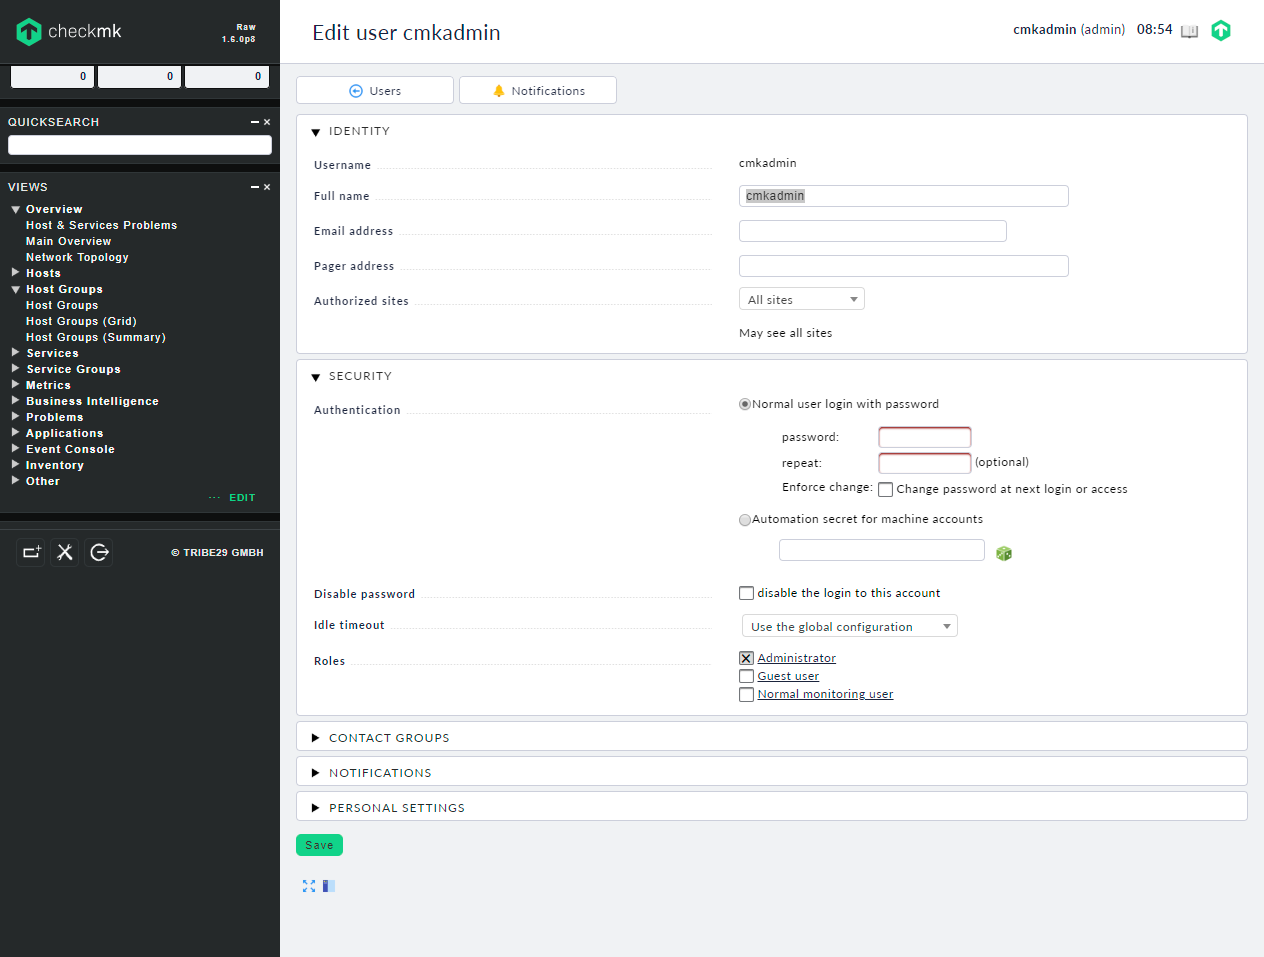Click the first tactical overview counter
Screen dimensions: 1264x957
point(52,76)
